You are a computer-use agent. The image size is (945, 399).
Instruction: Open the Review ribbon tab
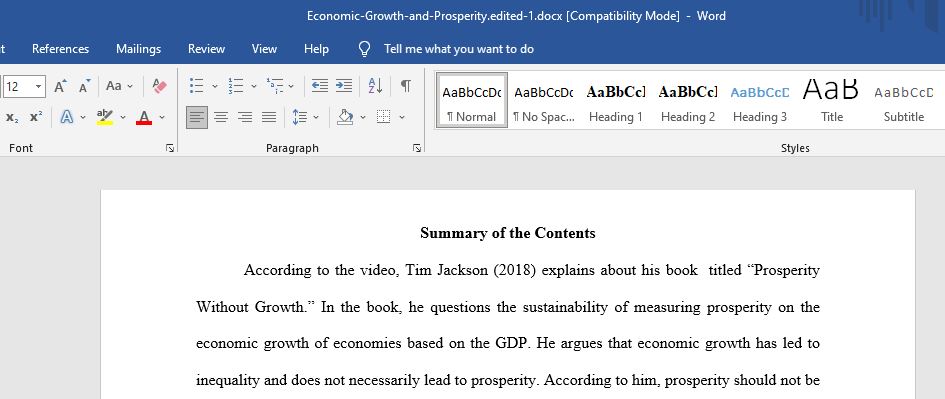[x=206, y=49]
